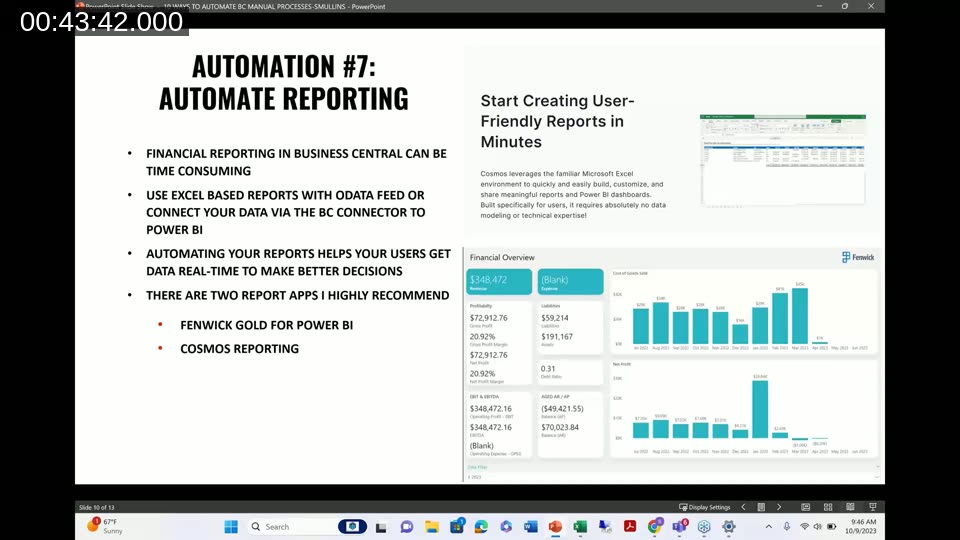Open Settings gear on the taskbar
Screen dimensions: 960x540
(729, 527)
